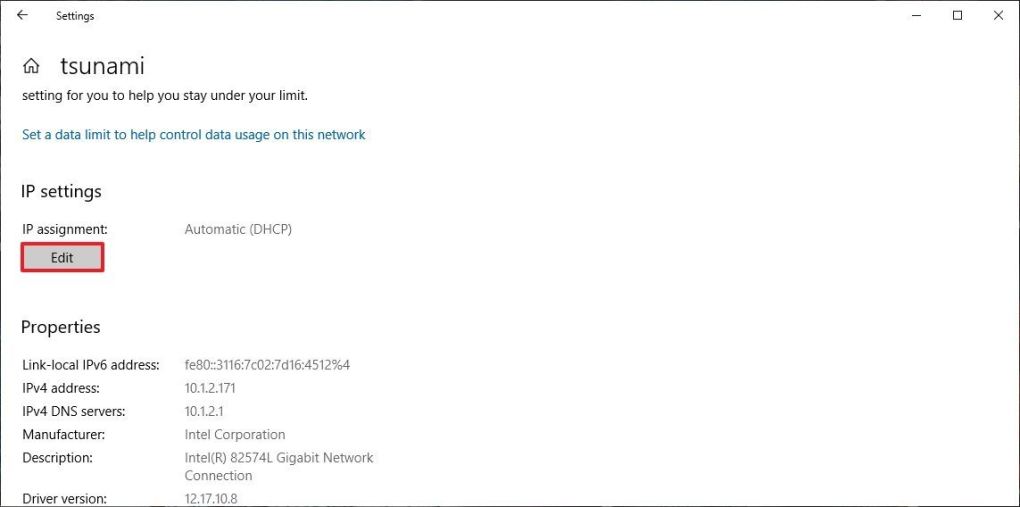
Task: Click the Home icon beside tsunami
Action: [32, 67]
